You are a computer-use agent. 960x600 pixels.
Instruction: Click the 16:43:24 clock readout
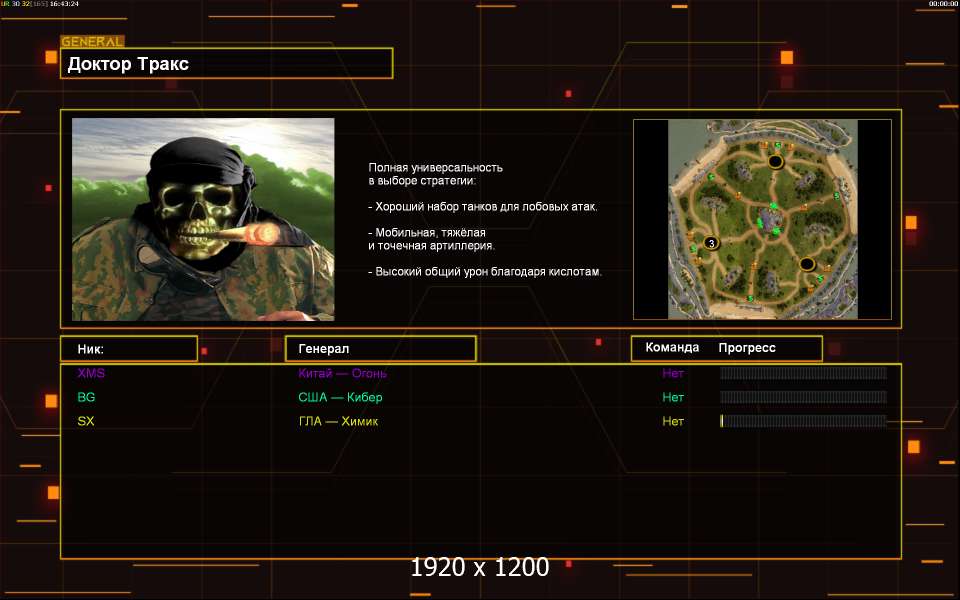pos(64,4)
